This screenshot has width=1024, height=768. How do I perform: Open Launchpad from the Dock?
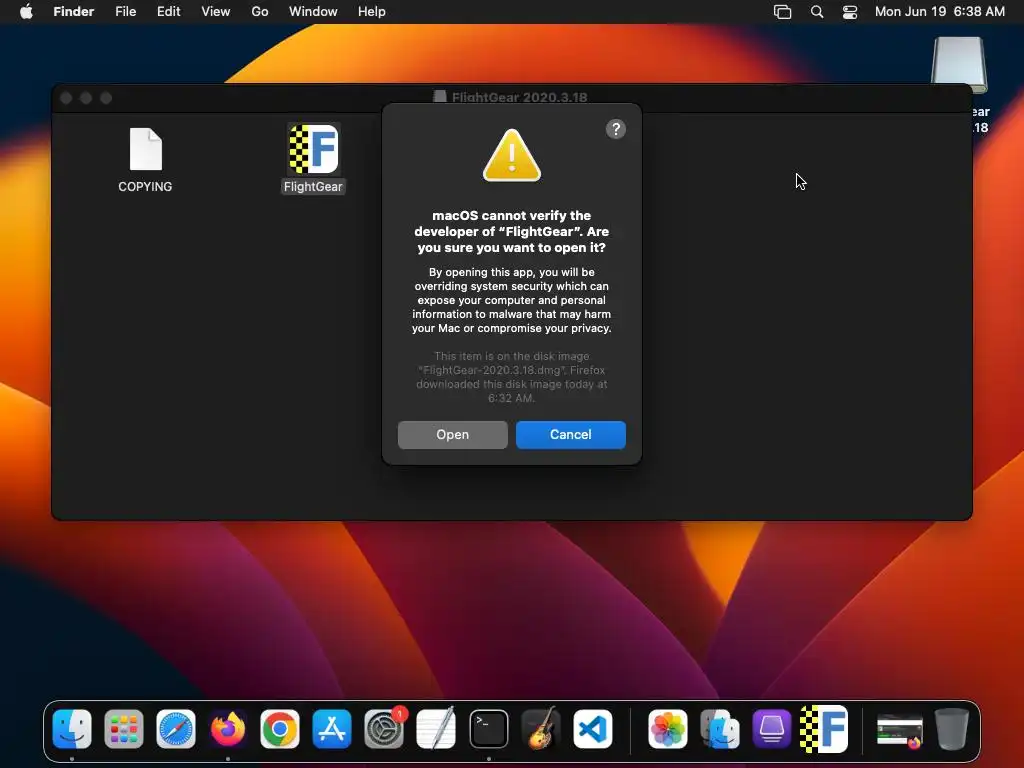(x=123, y=729)
